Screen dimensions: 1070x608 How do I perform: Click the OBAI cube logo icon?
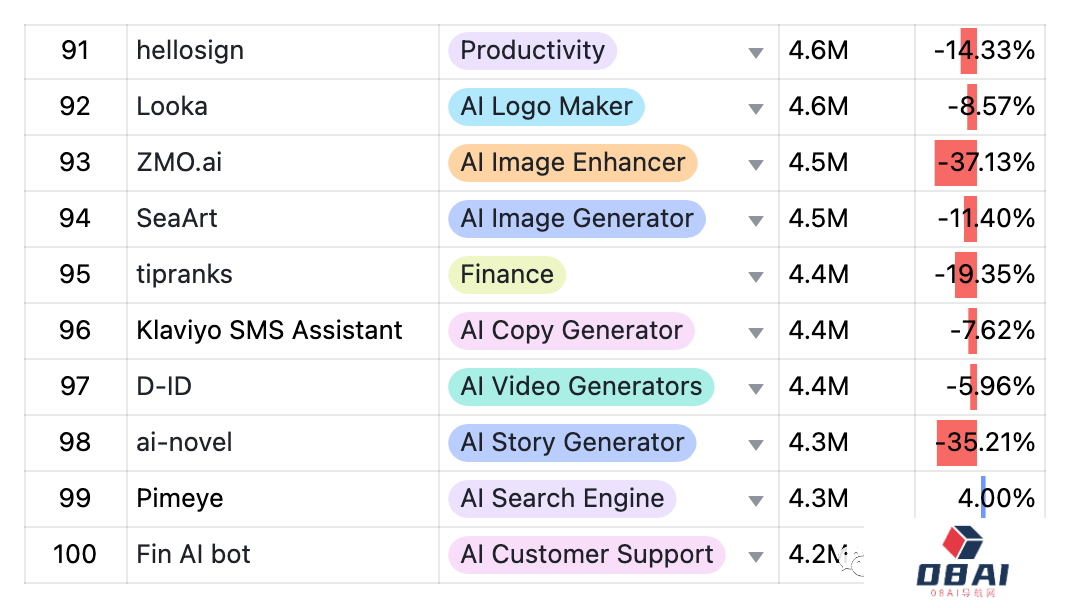point(963,543)
